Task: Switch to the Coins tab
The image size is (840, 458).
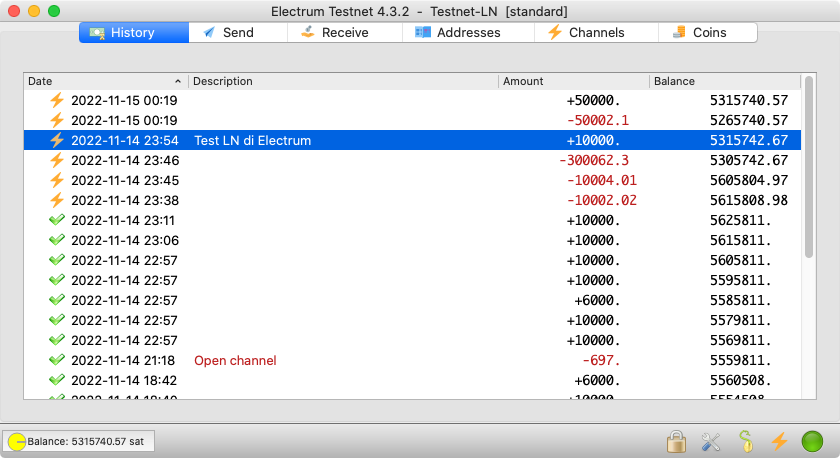Action: (708, 32)
